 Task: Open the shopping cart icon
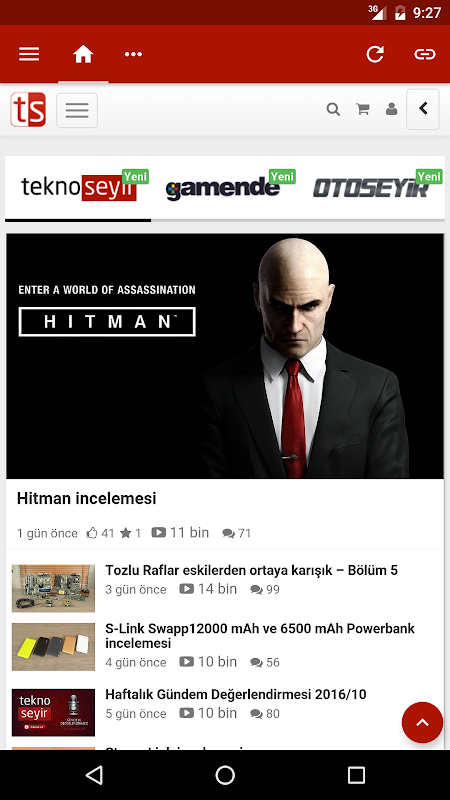click(x=363, y=109)
